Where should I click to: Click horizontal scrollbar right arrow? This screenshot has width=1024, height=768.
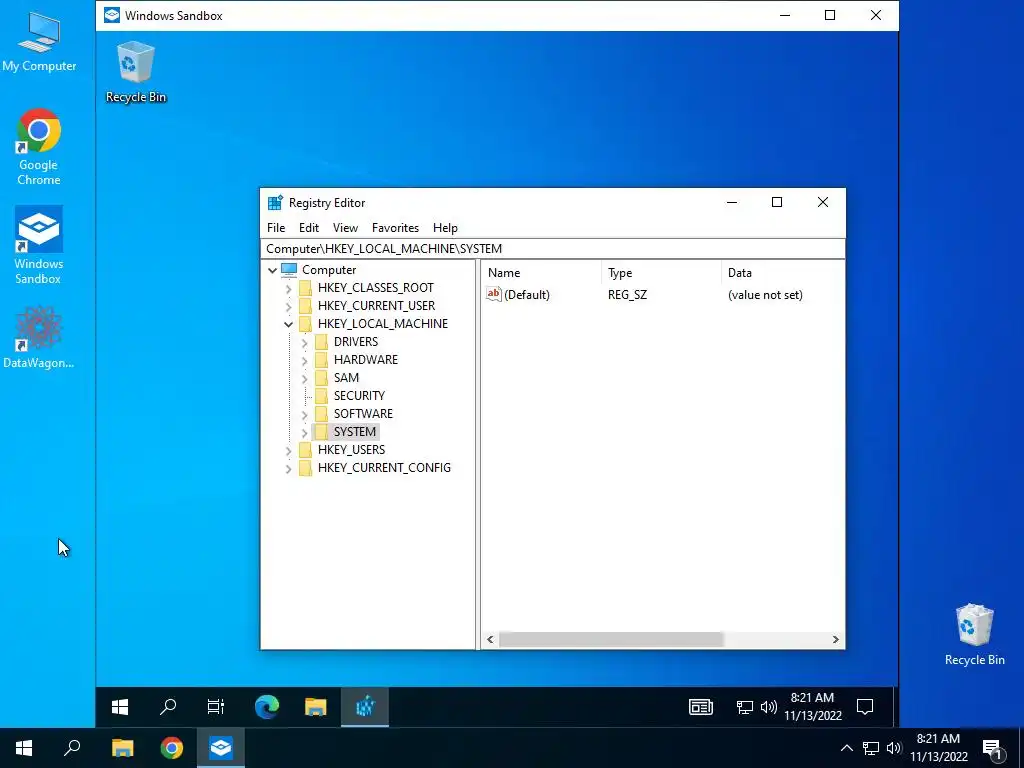tap(835, 639)
